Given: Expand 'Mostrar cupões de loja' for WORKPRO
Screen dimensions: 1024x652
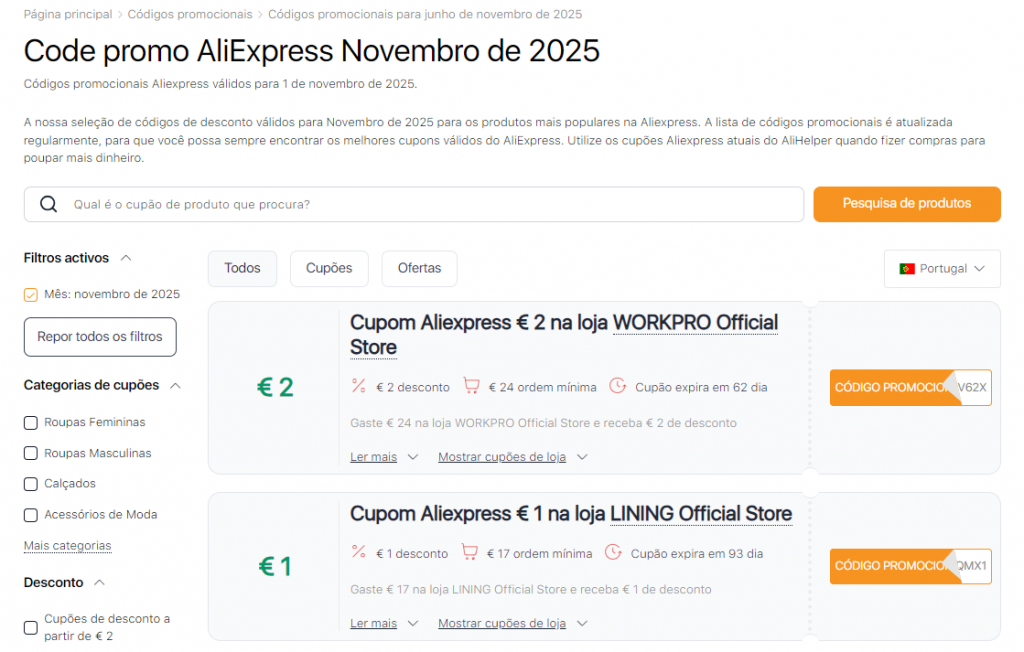Looking at the screenshot, I should [512, 457].
